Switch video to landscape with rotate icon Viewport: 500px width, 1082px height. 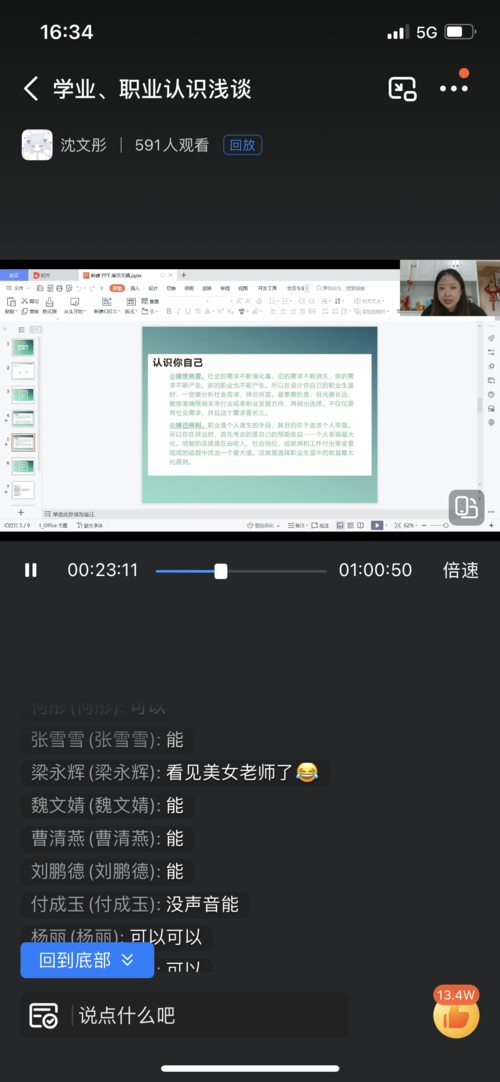(466, 507)
